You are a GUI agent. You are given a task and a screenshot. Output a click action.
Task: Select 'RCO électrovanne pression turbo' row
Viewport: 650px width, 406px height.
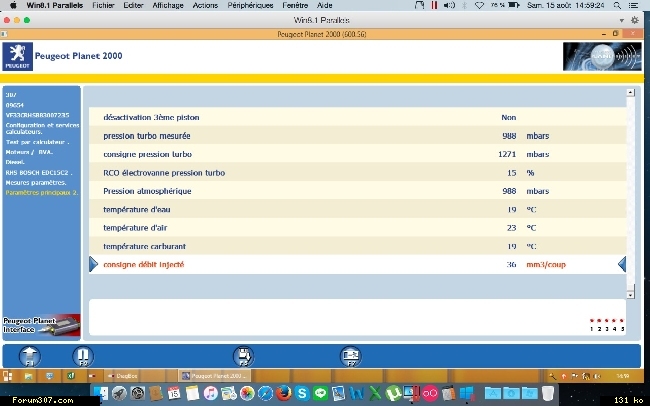357,173
